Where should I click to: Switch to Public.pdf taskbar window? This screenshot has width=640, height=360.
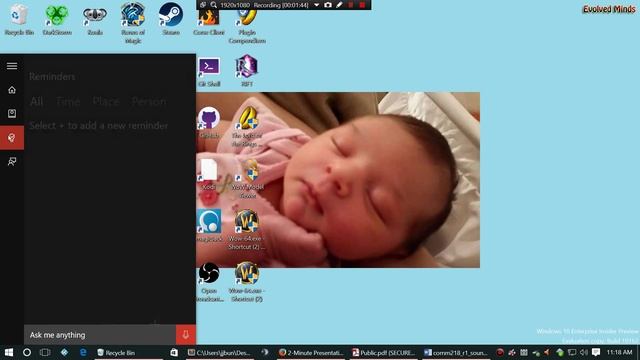(384, 352)
